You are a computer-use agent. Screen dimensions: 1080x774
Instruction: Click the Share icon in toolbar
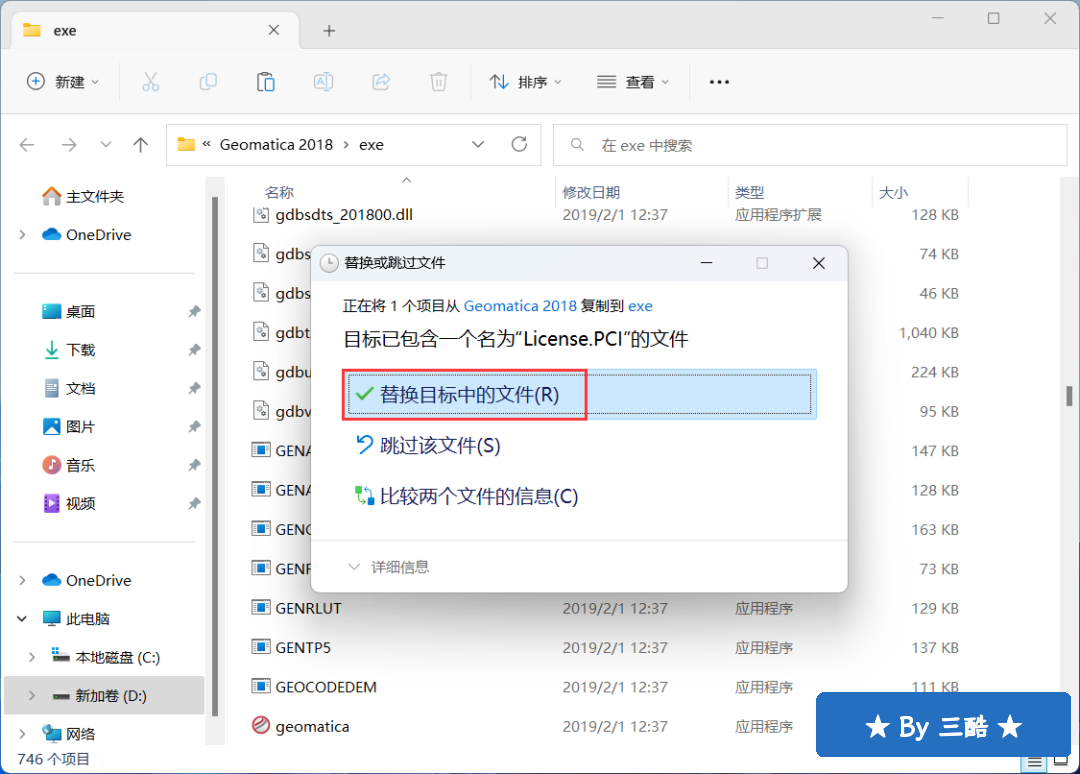coord(381,82)
